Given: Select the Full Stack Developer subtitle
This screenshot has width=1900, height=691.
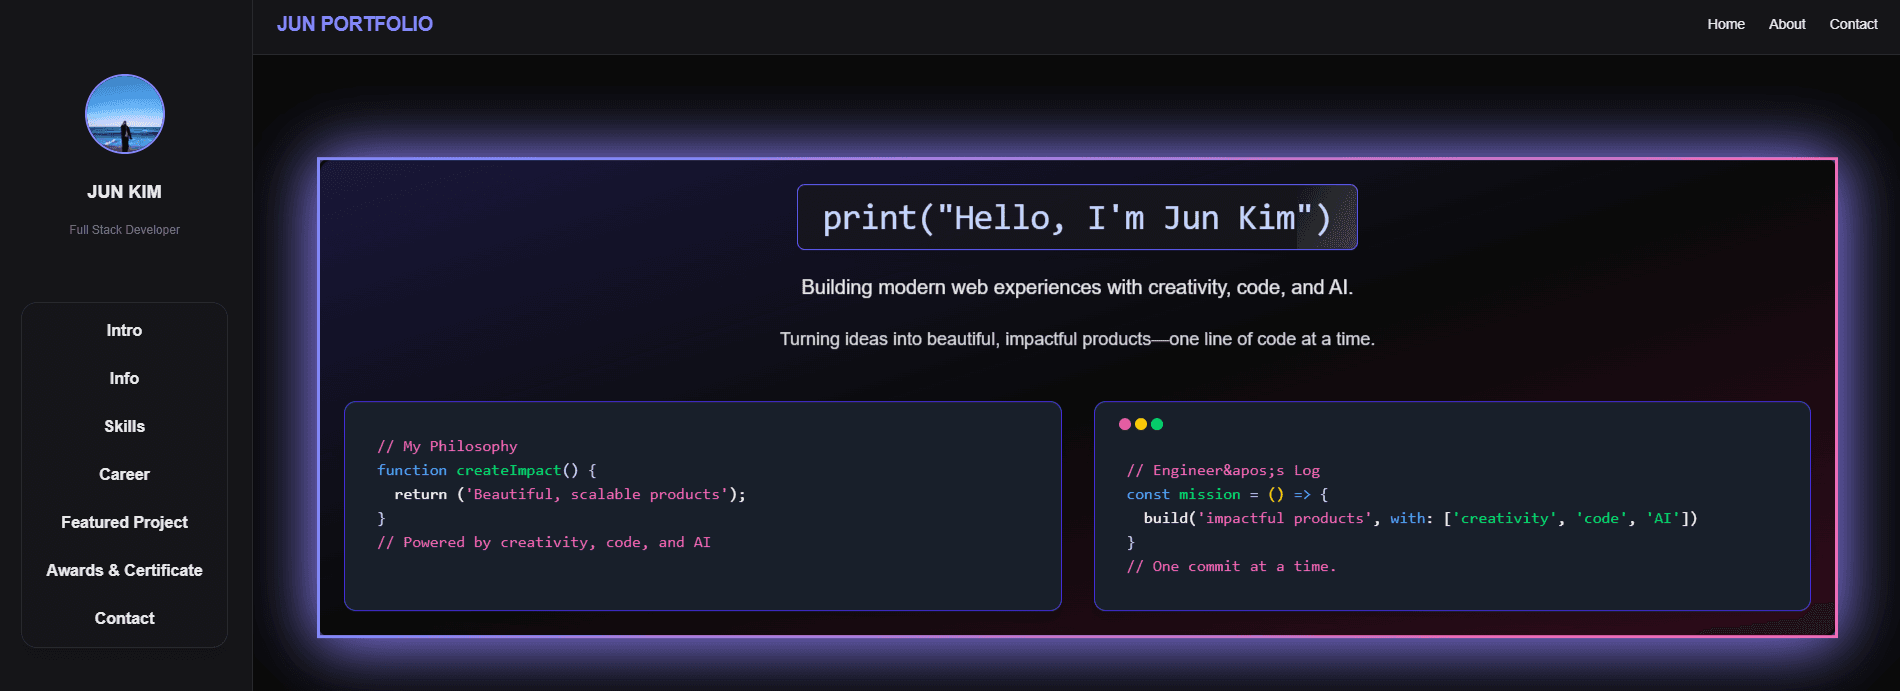Looking at the screenshot, I should [125, 230].
